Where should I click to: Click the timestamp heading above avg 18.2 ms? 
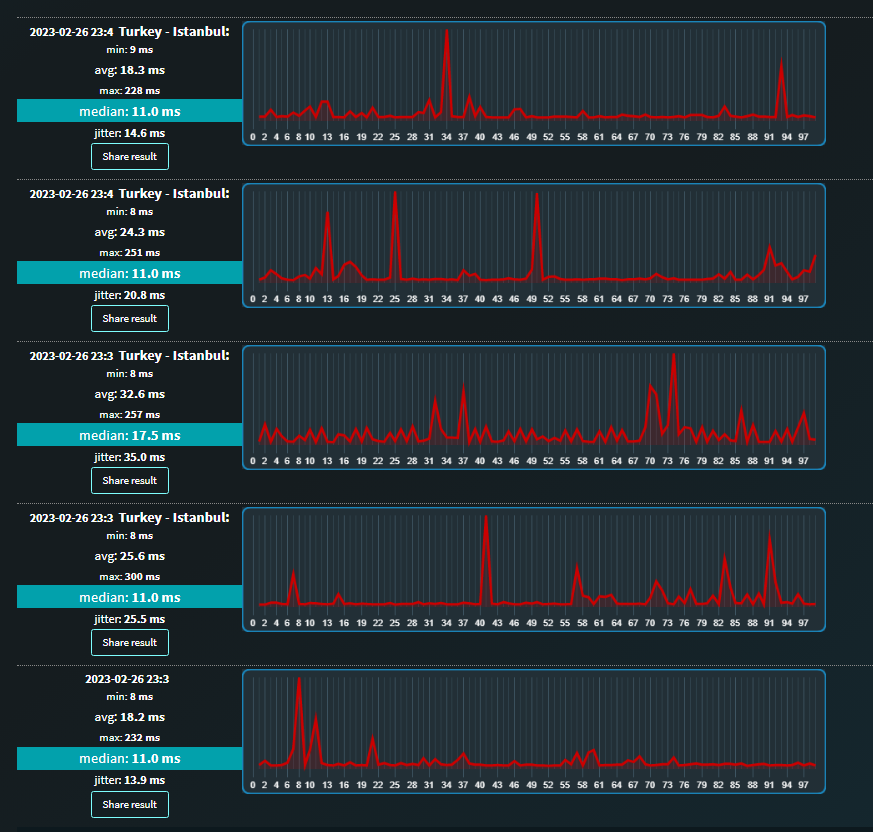coord(127,679)
